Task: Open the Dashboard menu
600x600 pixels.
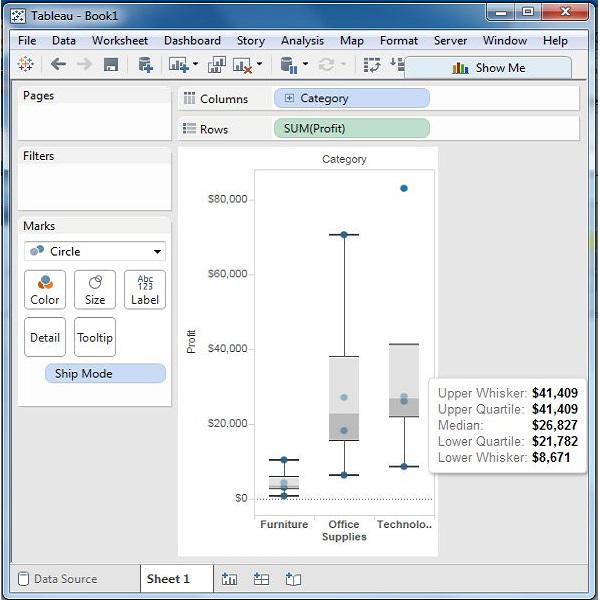Action: pos(192,41)
